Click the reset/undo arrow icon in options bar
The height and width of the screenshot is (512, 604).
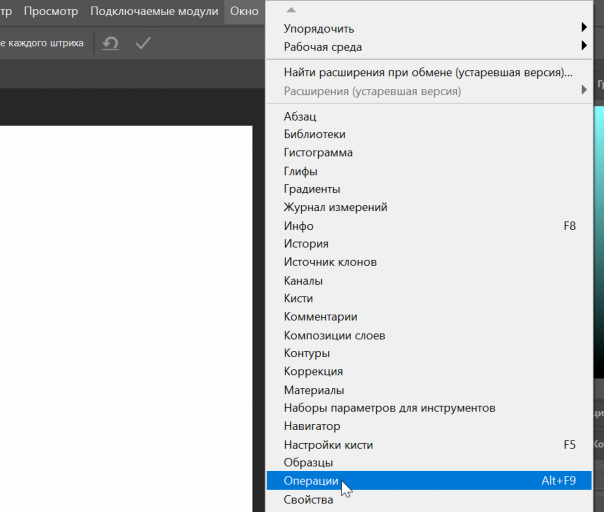click(x=111, y=43)
